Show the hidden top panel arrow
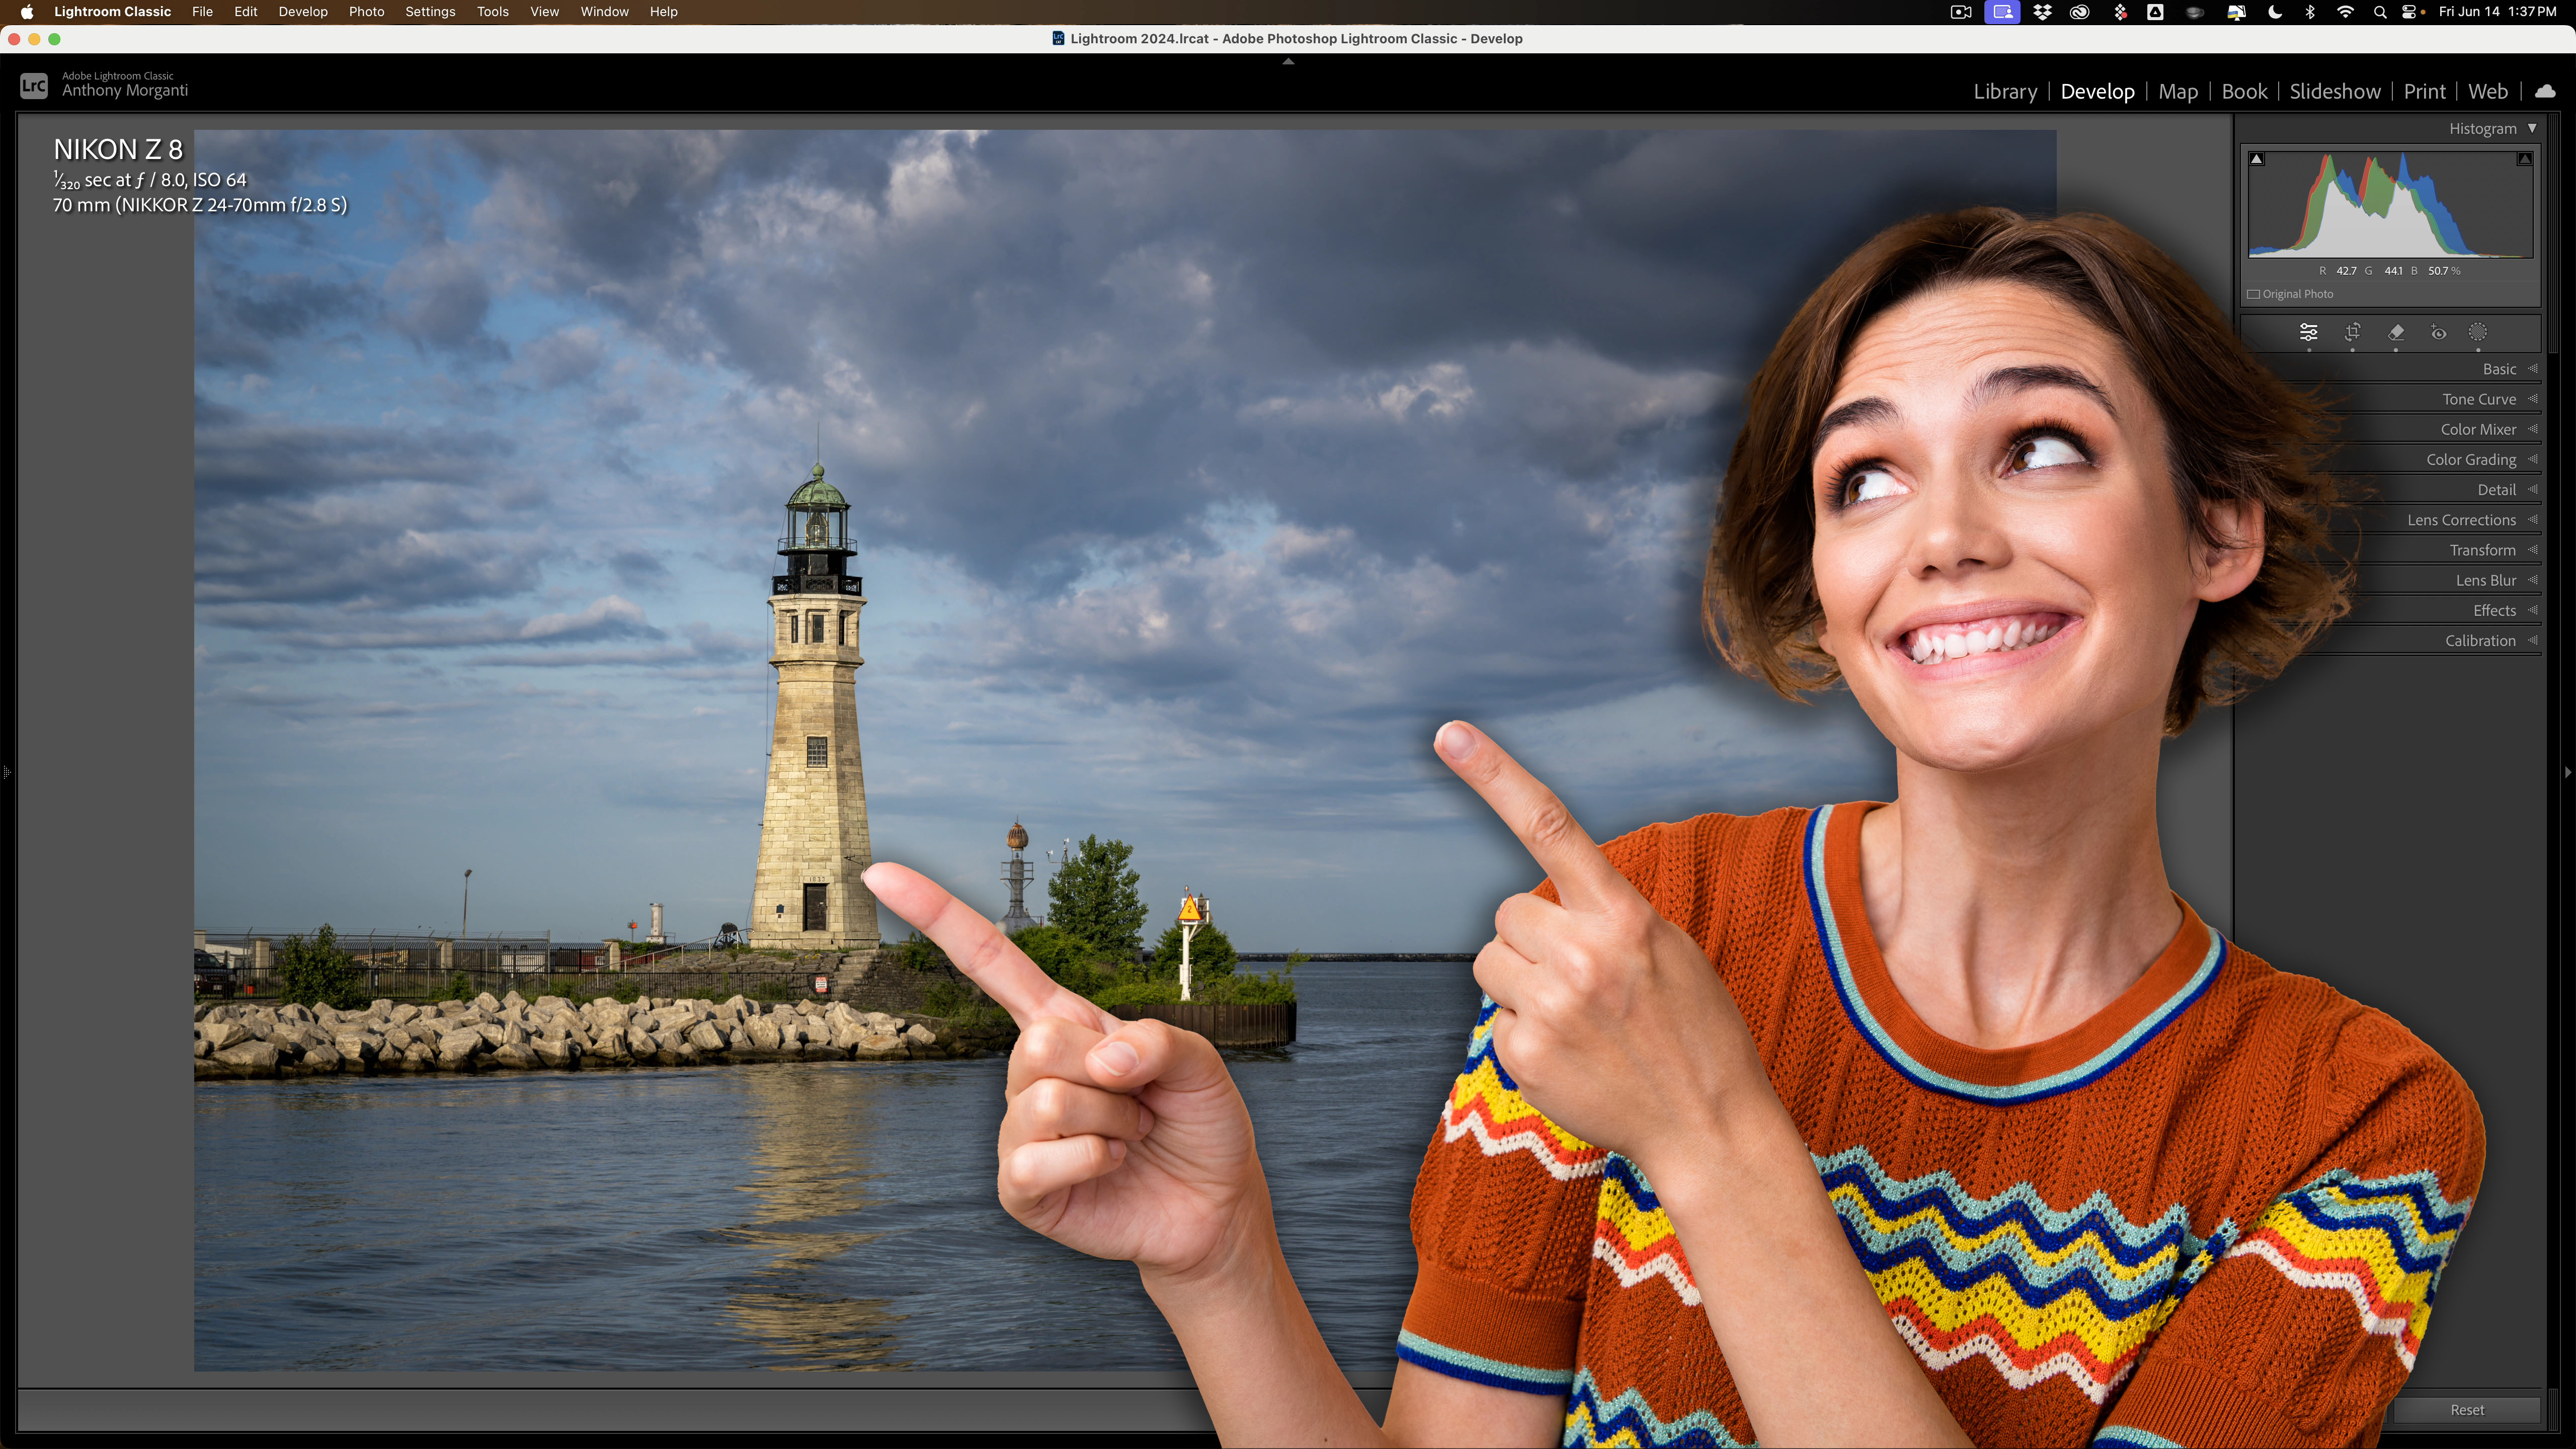This screenshot has height=1449, width=2576. tap(1288, 61)
